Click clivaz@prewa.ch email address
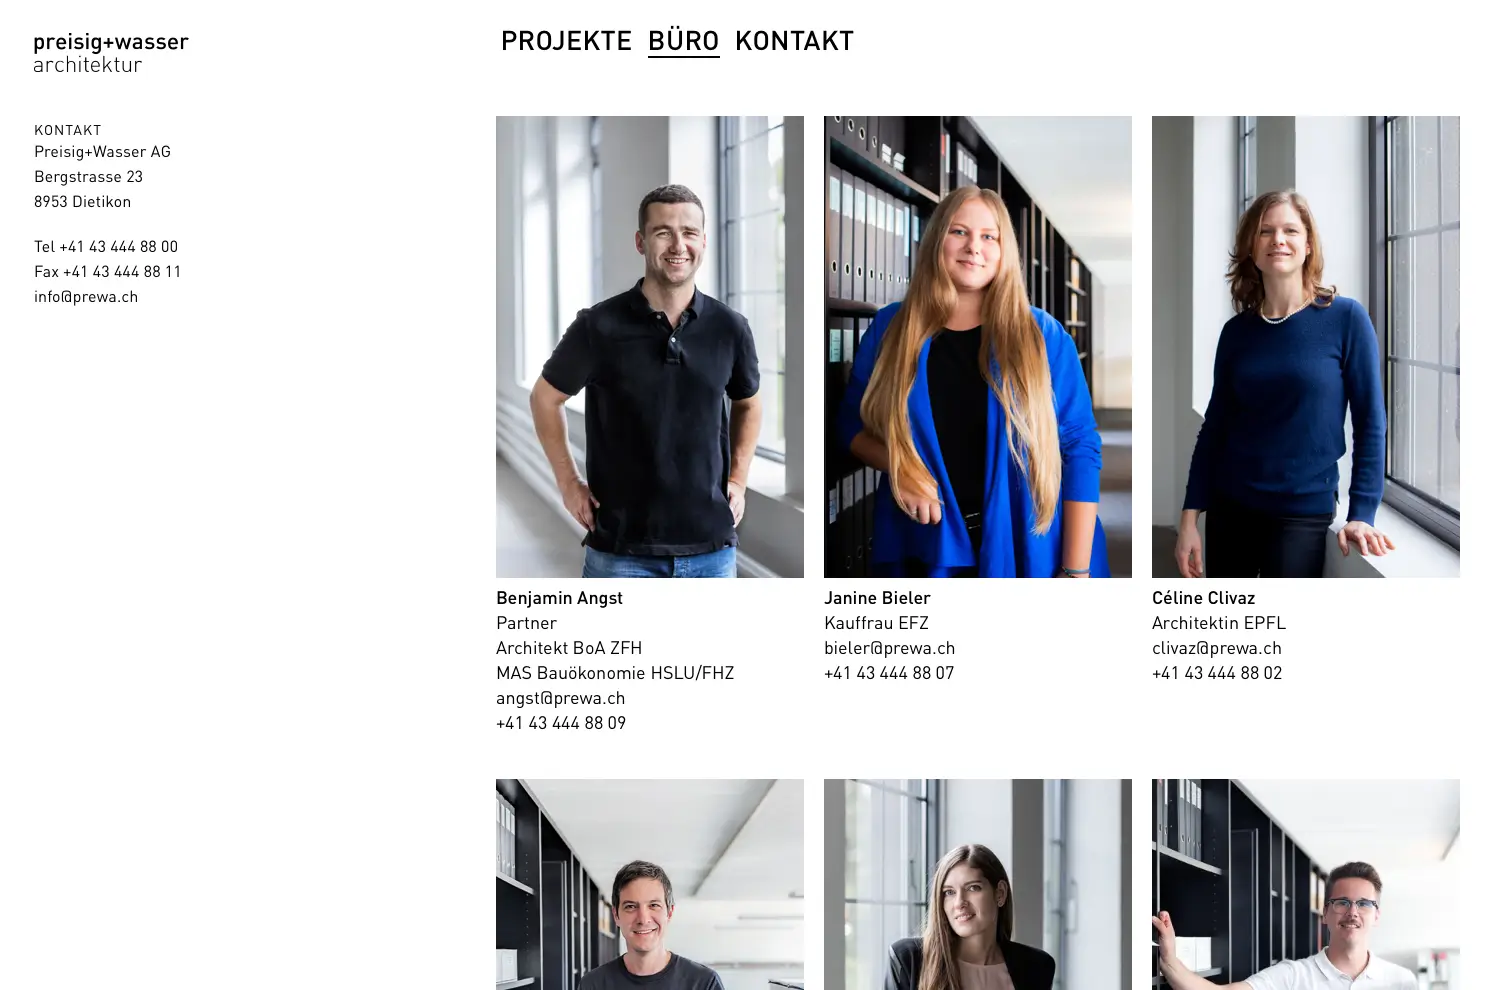This screenshot has height=990, width=1500. (x=1217, y=648)
